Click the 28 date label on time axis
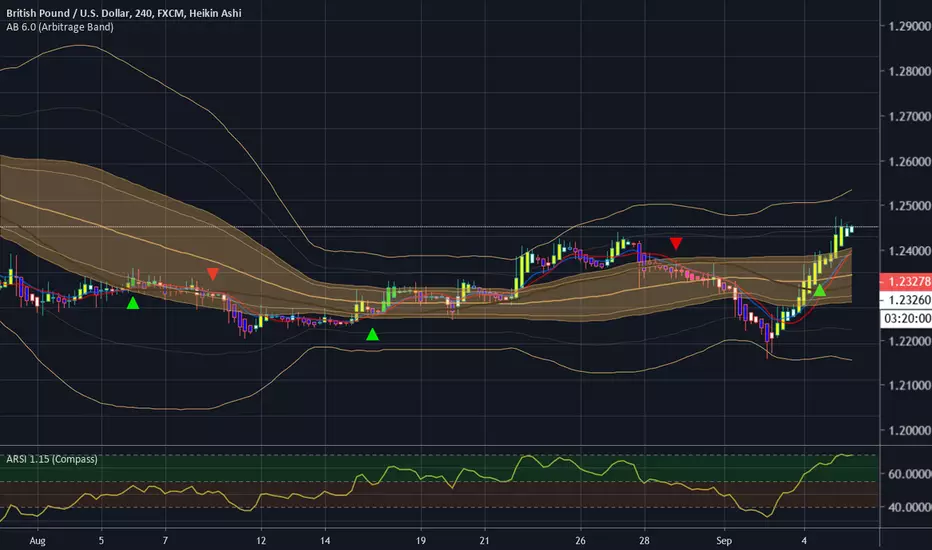This screenshot has width=932, height=550. click(x=644, y=540)
